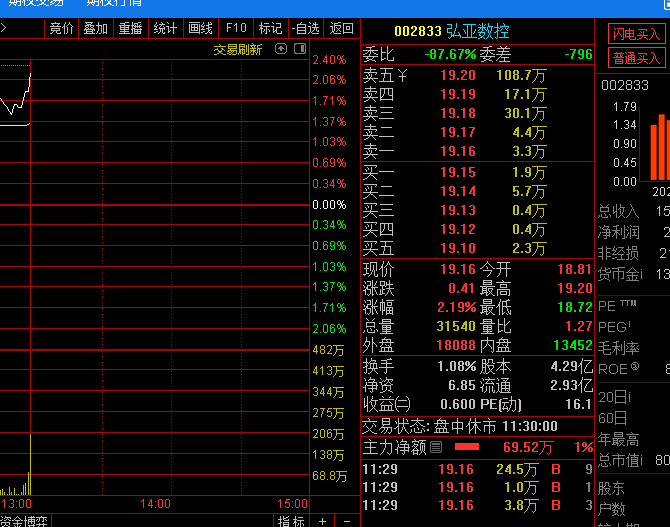Click the 标记 mark button
Screen dimensions: 670x527
tap(270, 29)
